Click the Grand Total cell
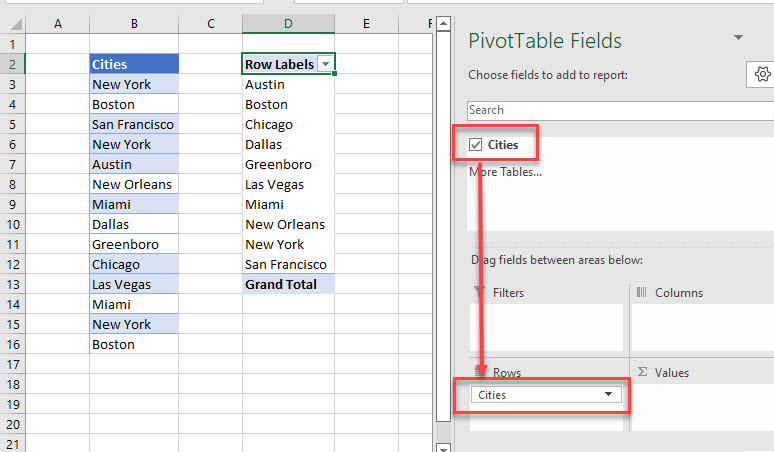 (281, 284)
